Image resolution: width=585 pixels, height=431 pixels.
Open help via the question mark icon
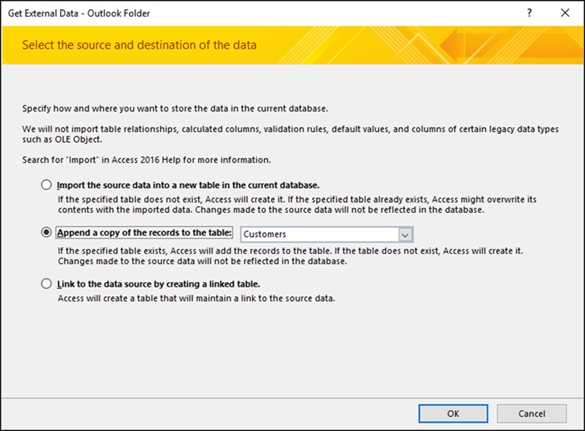pyautogui.click(x=529, y=13)
